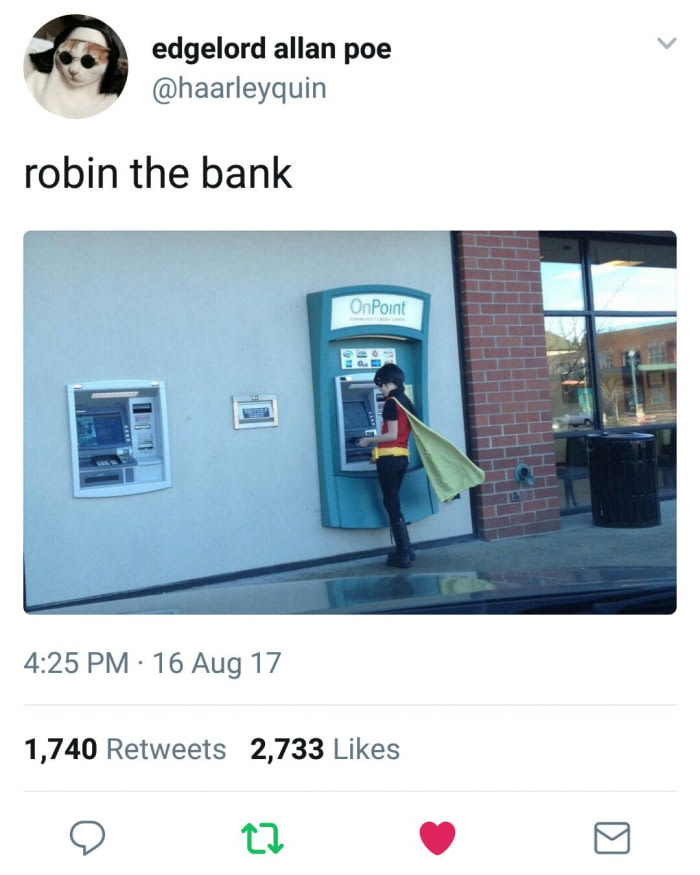
Task: Share tweet via envelope message icon
Action: [x=612, y=838]
